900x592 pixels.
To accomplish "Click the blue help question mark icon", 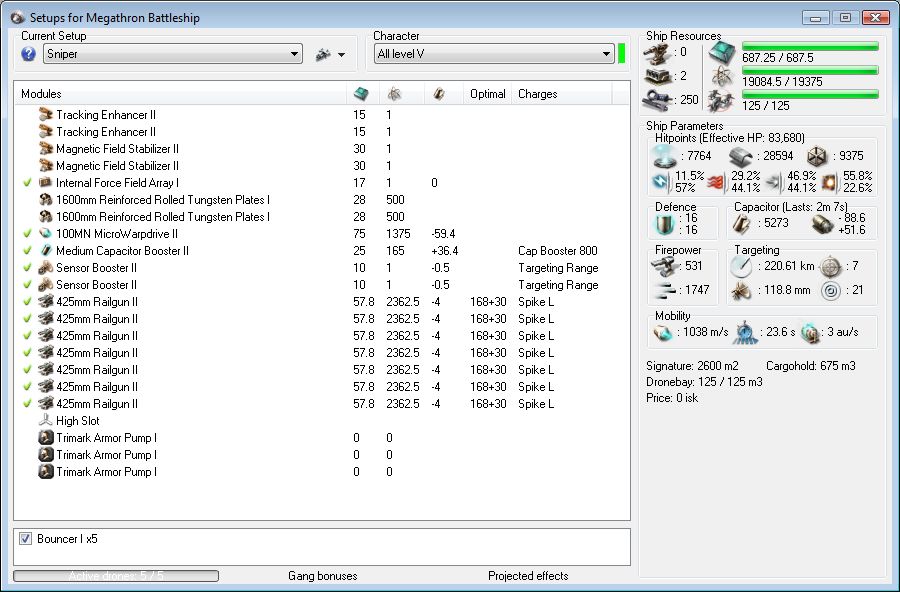I will pos(28,54).
